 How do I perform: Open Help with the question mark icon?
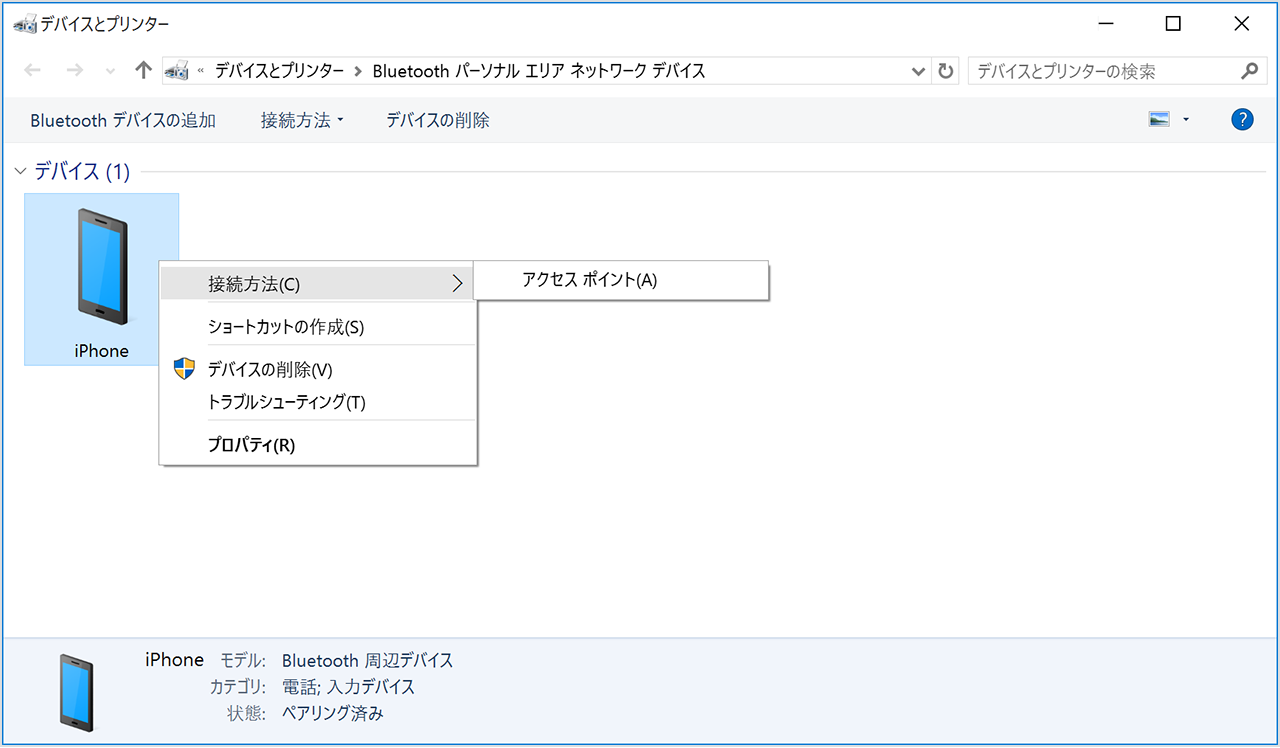1242,120
